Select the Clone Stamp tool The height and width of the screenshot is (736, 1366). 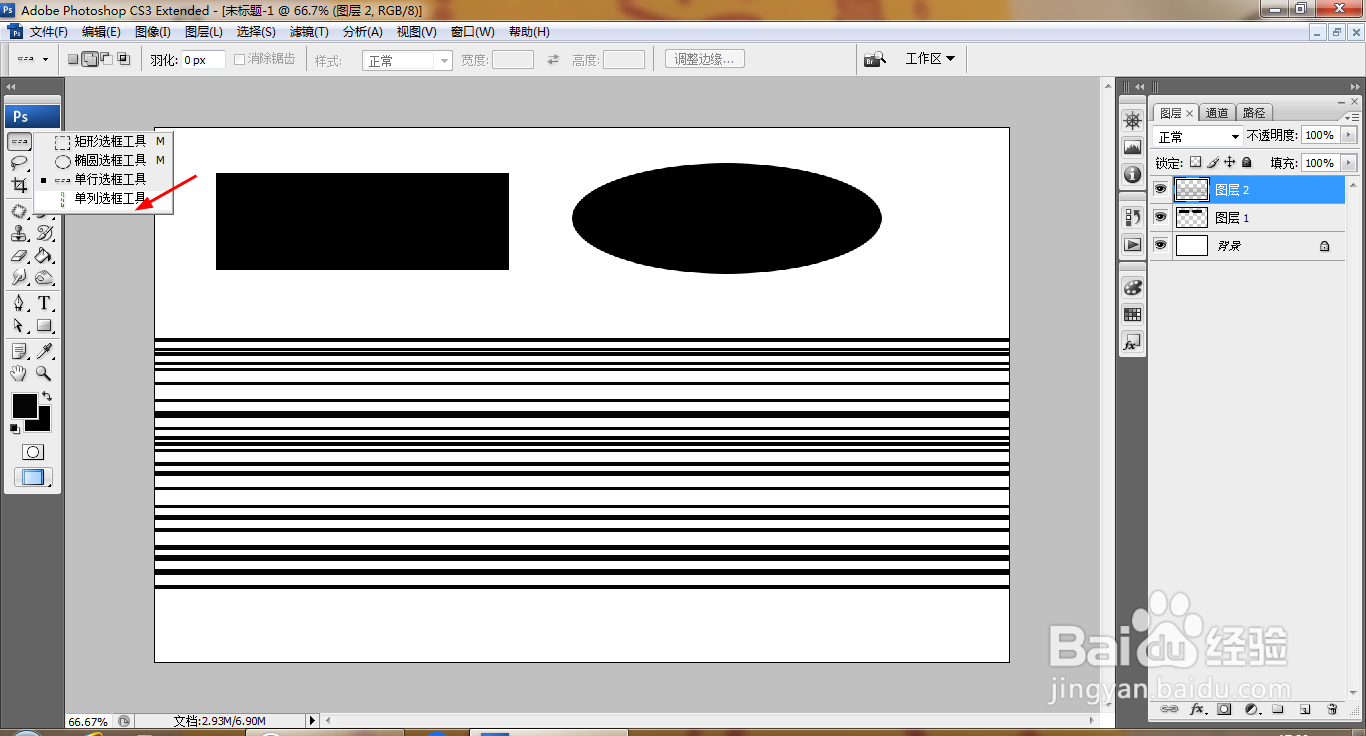click(19, 233)
